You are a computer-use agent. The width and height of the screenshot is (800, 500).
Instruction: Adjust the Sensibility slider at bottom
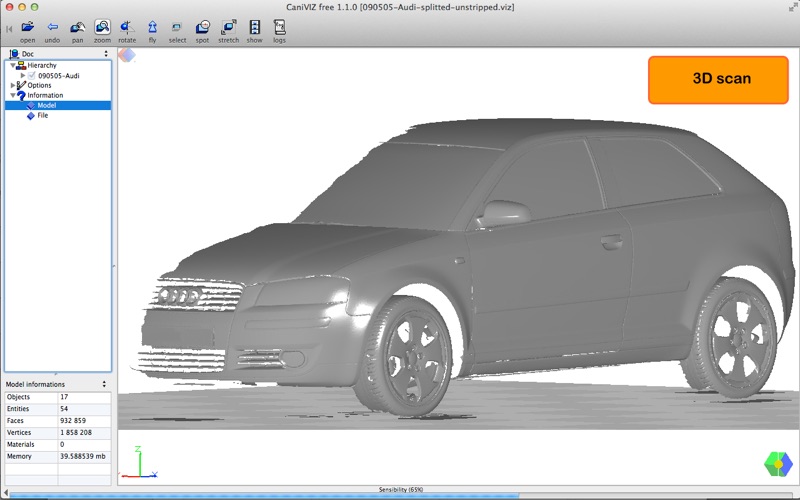(x=400, y=495)
